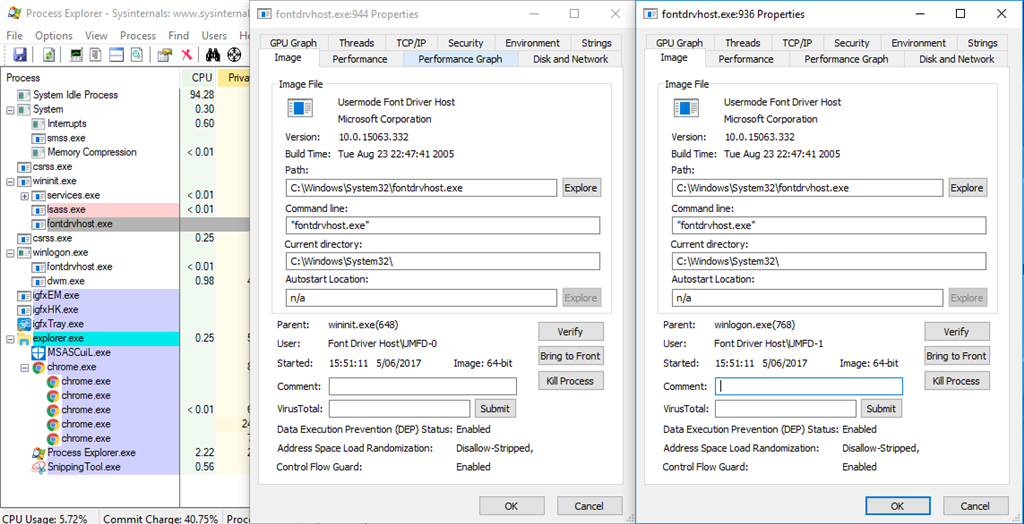The height and width of the screenshot is (524, 1024).
Task: Open System Information graph icon in toolbar
Action: (x=78, y=55)
